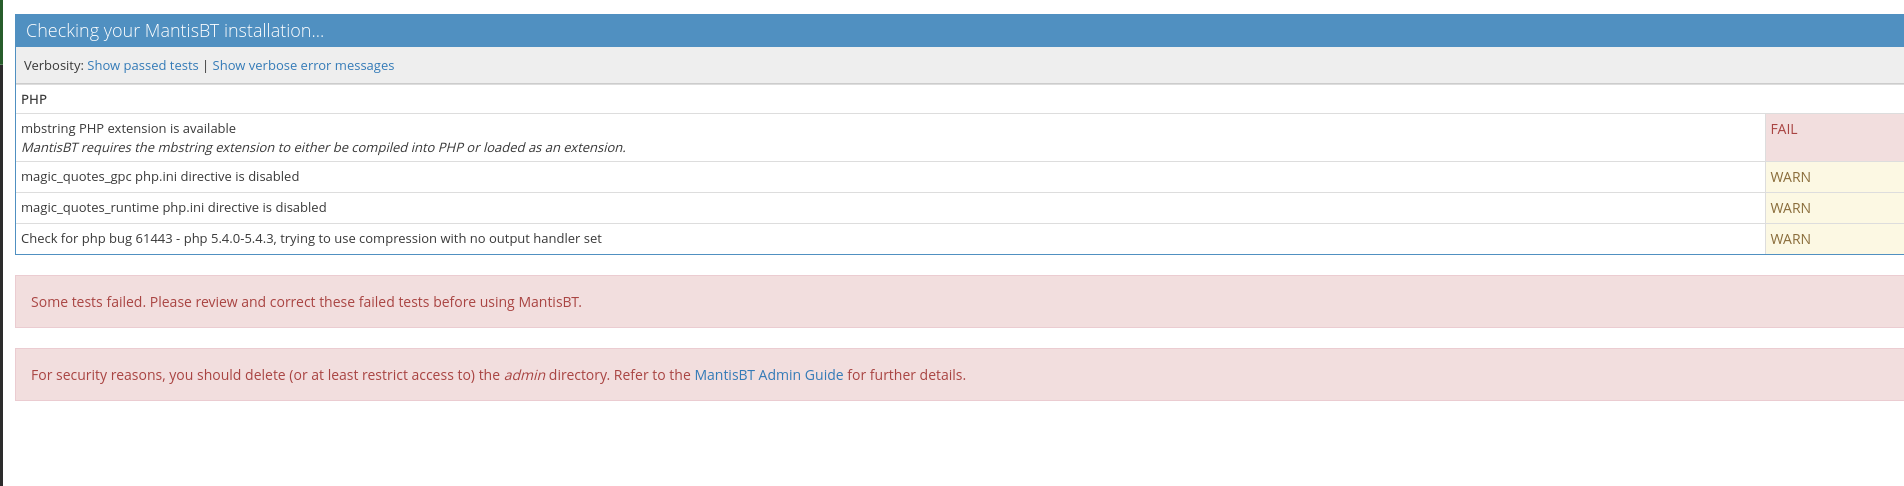This screenshot has height=486, width=1904.
Task: Click WARN status for php bug 61443
Action: click(1834, 239)
